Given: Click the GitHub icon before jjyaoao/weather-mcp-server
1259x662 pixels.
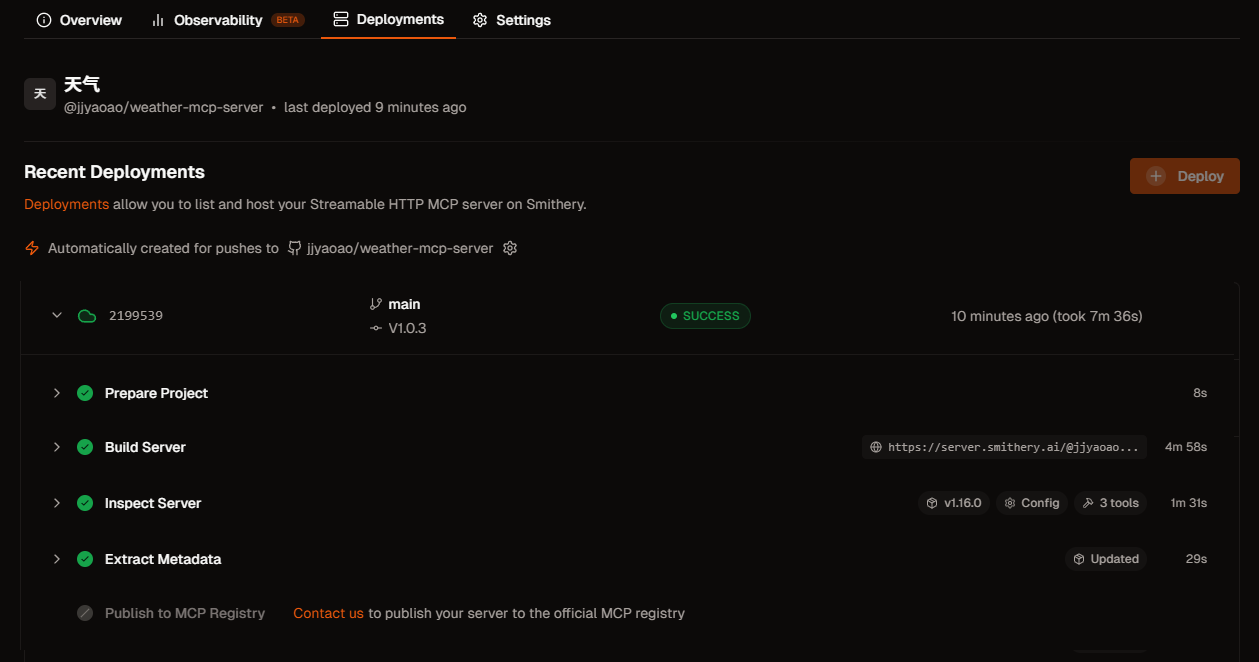Looking at the screenshot, I should coord(295,248).
